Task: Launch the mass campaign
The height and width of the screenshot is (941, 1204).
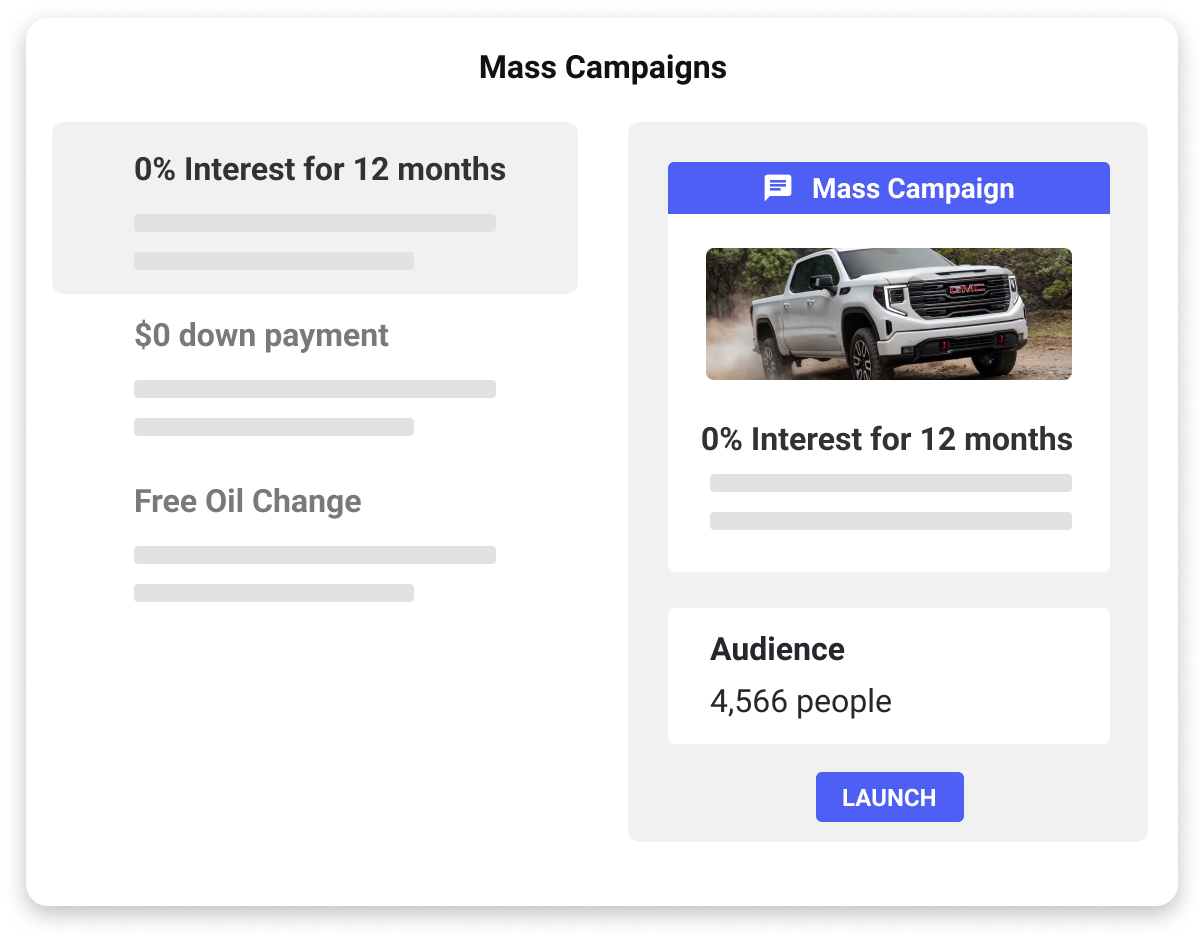Action: pos(889,797)
